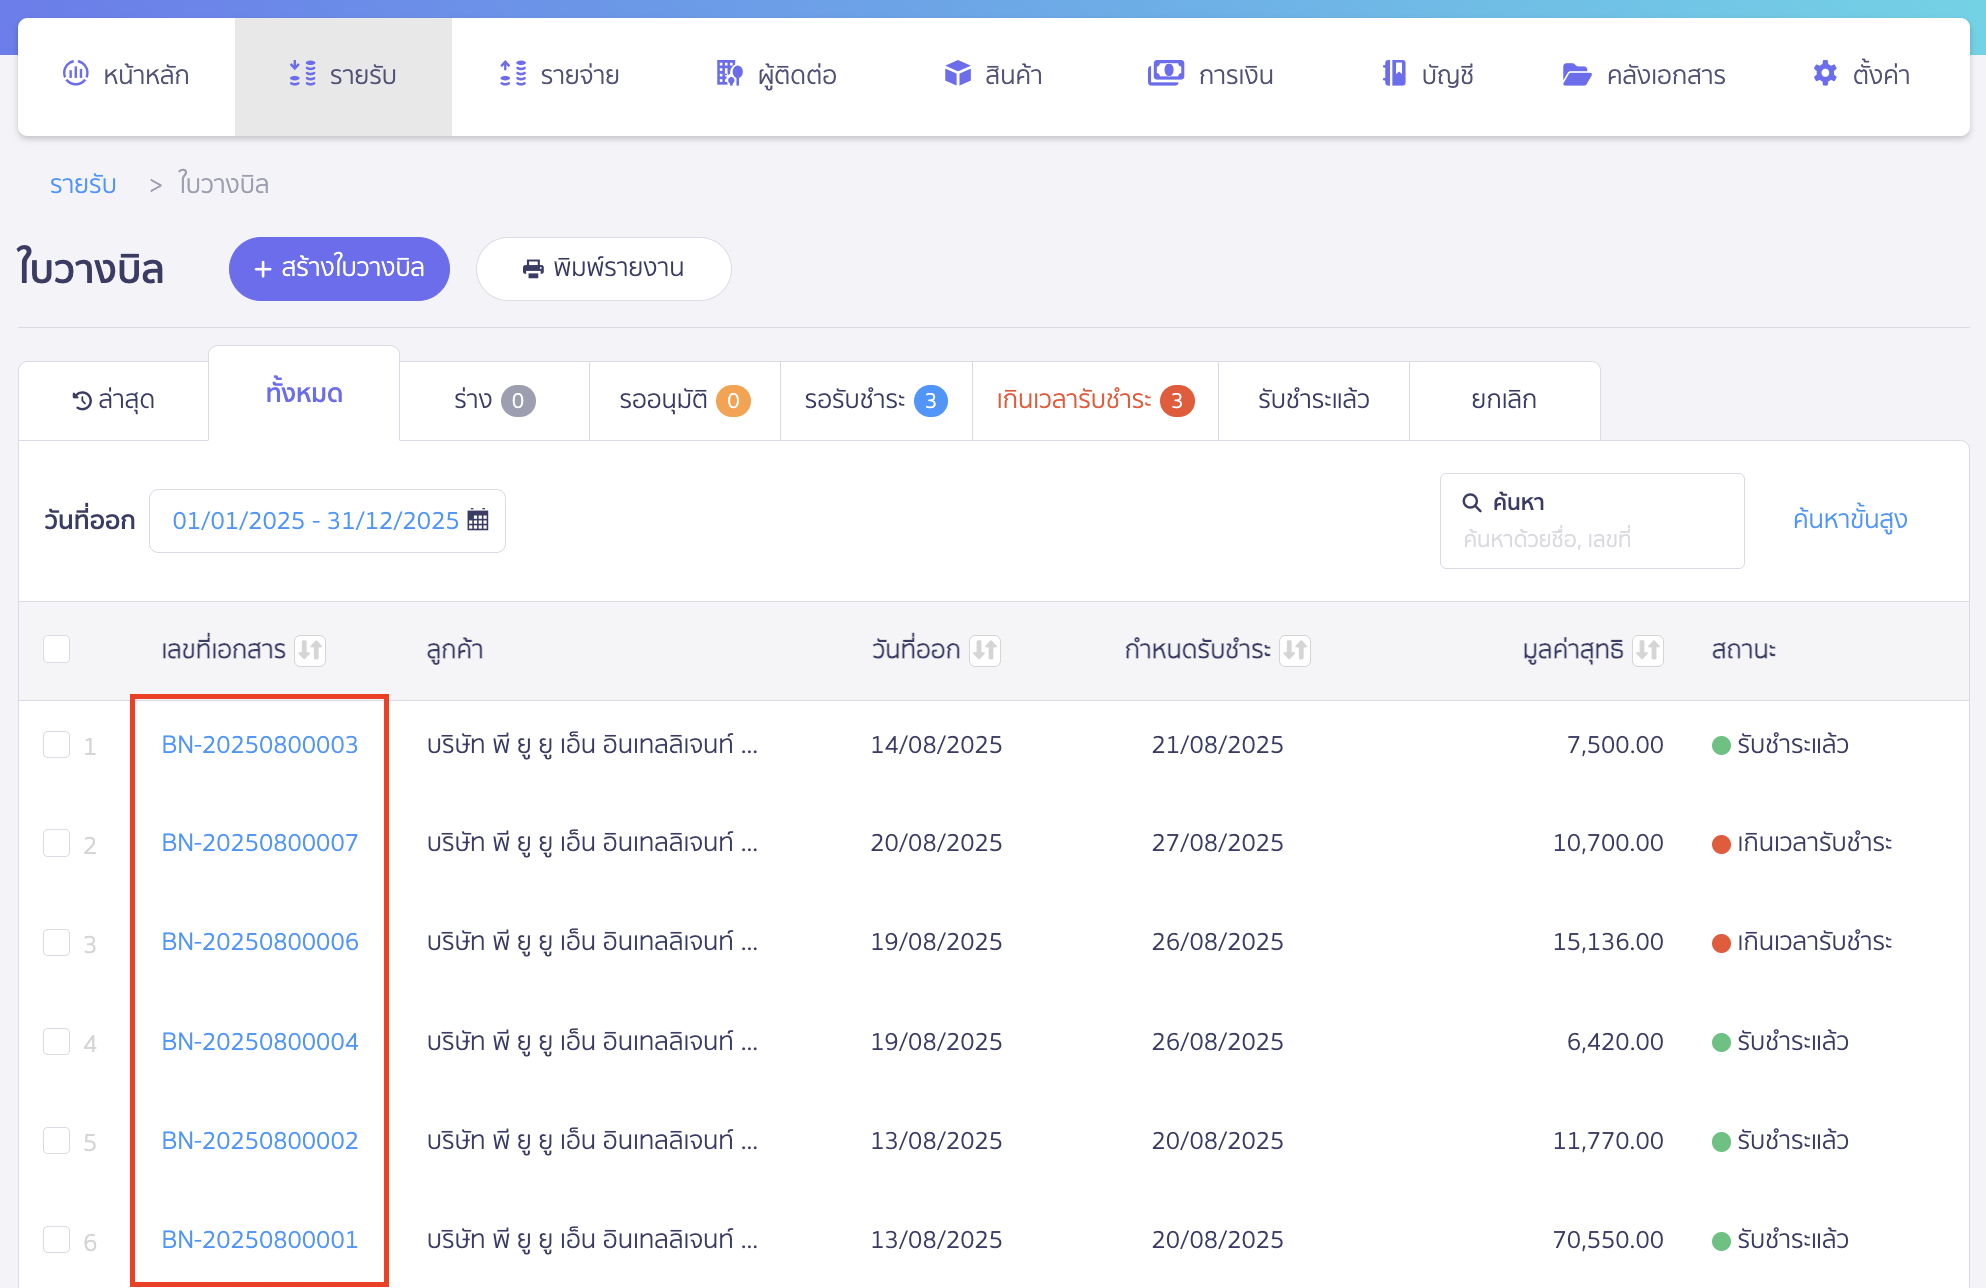Click the document library folder icon

pos(1576,74)
